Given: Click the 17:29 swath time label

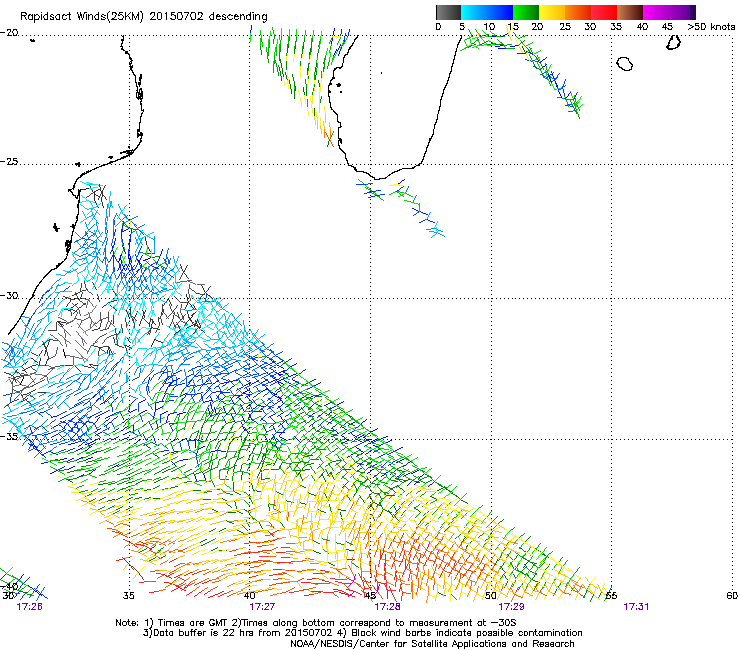Looking at the screenshot, I should 511,607.
